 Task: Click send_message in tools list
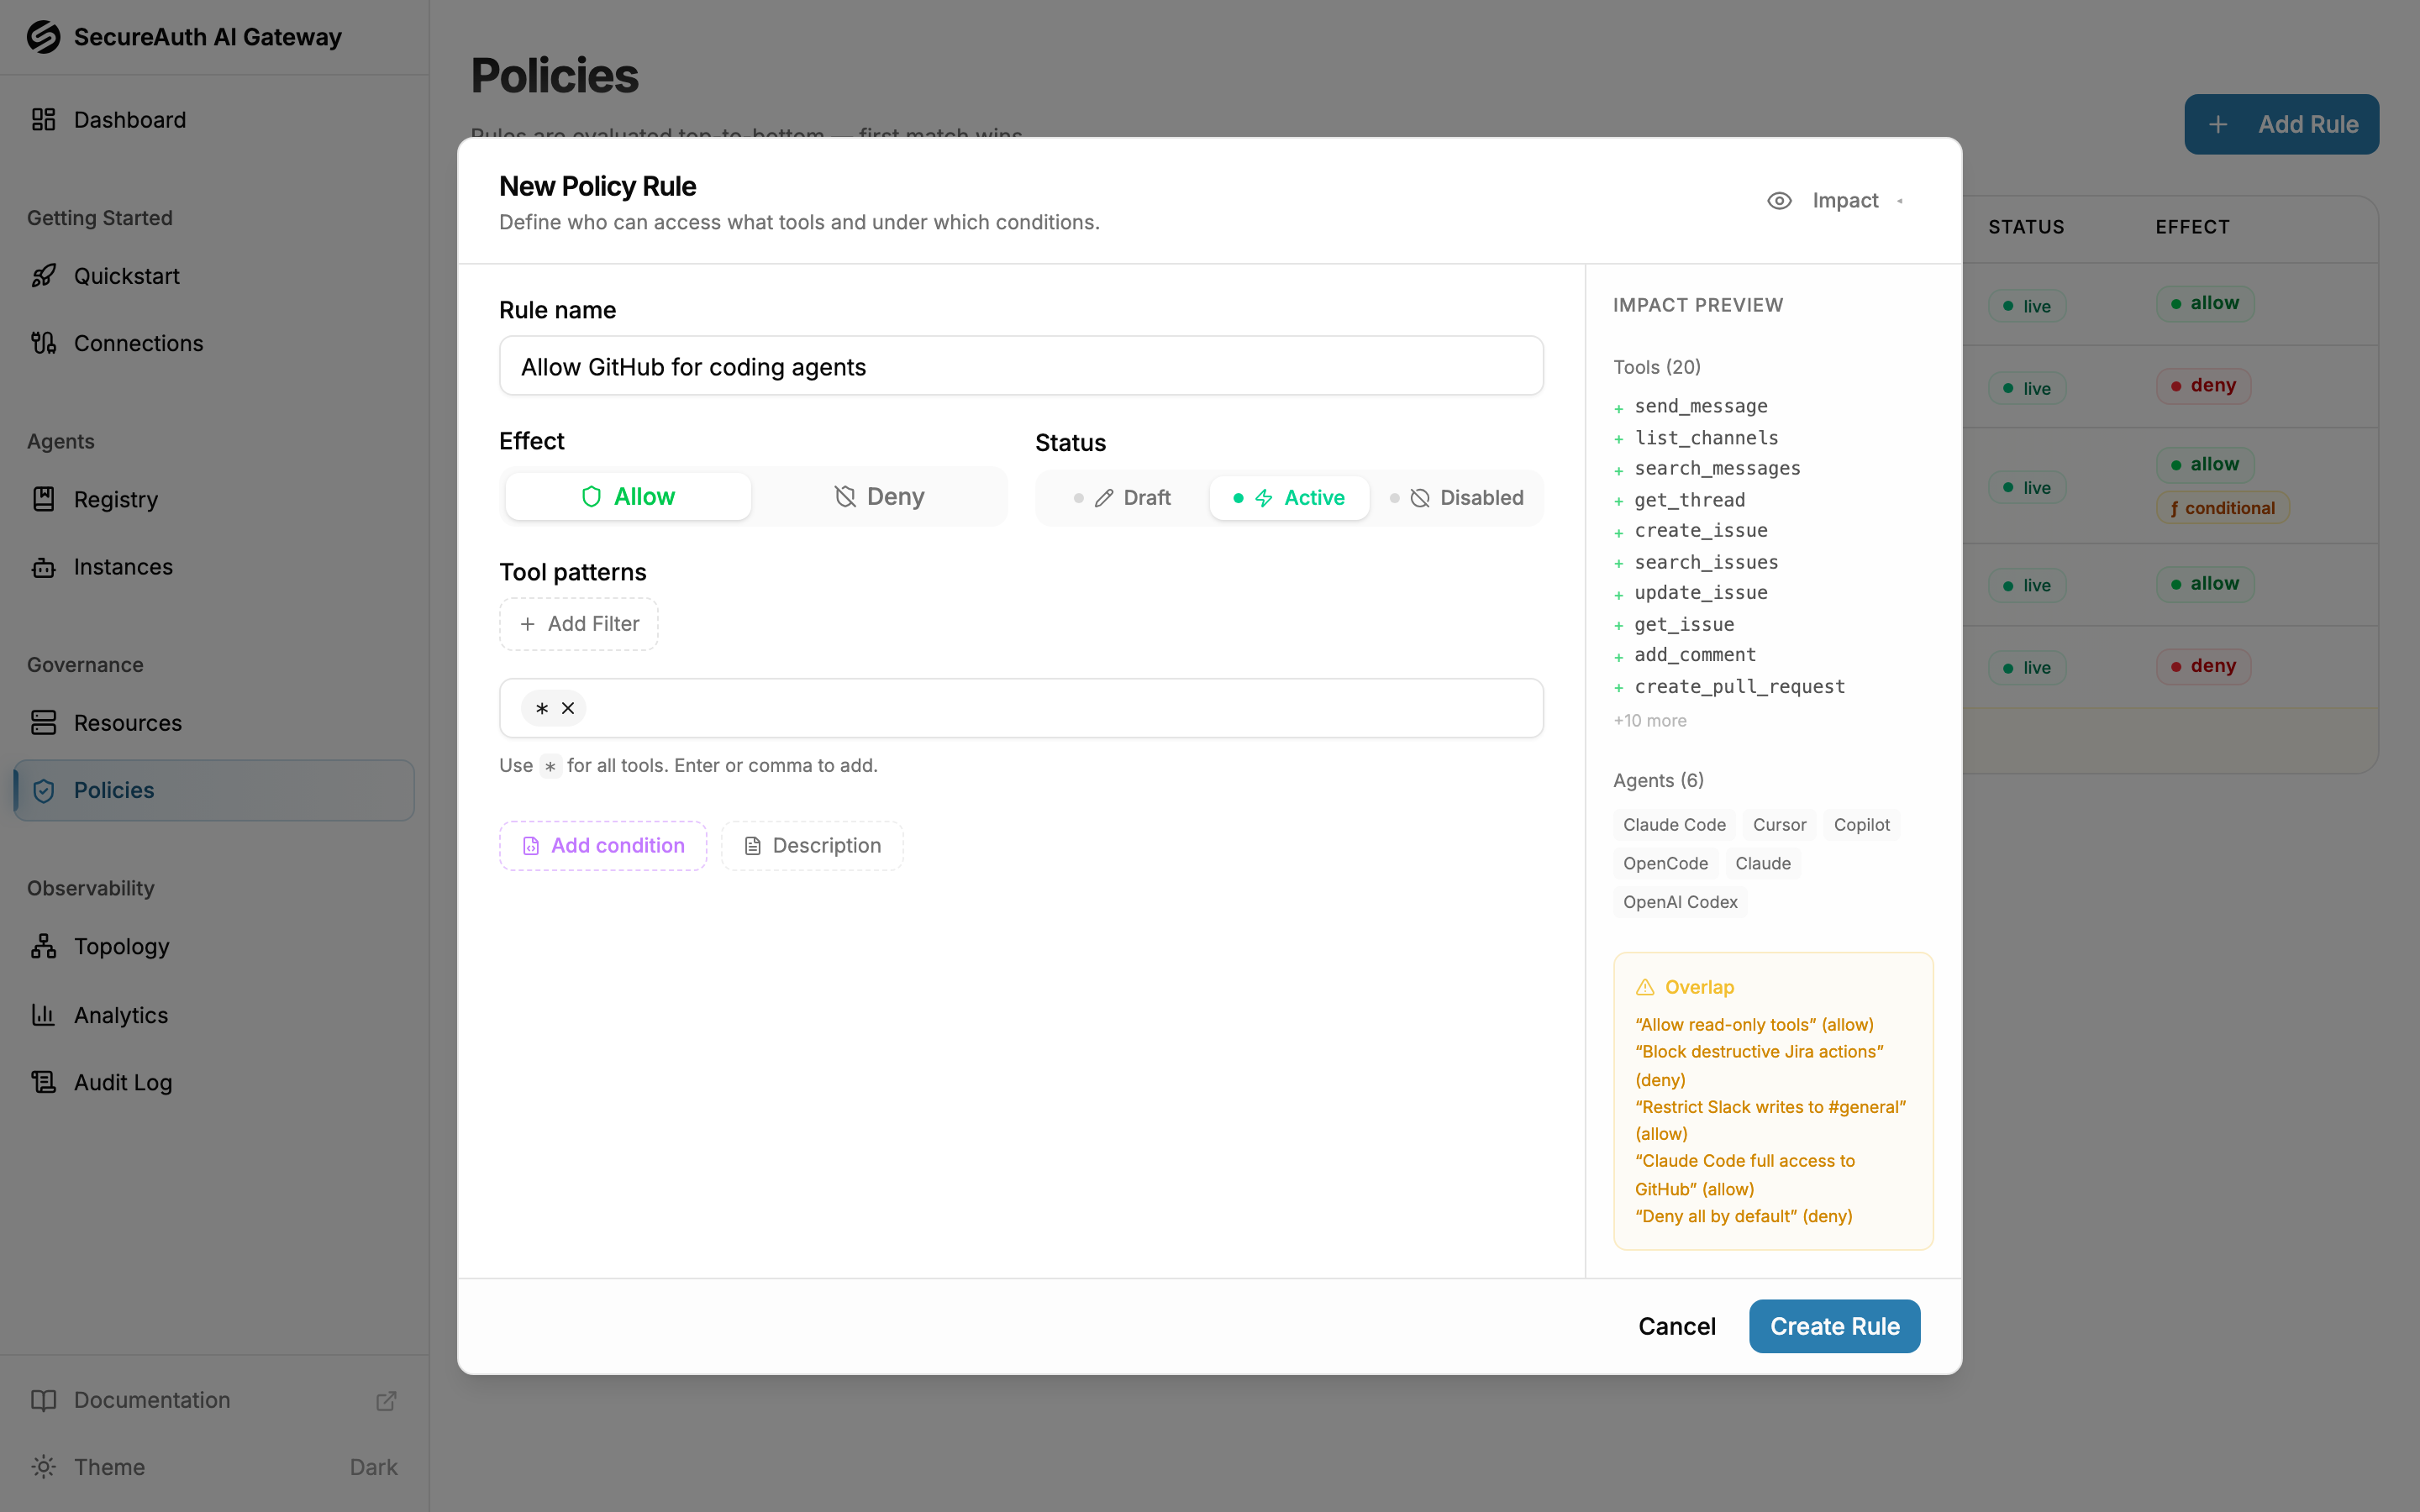point(1700,406)
